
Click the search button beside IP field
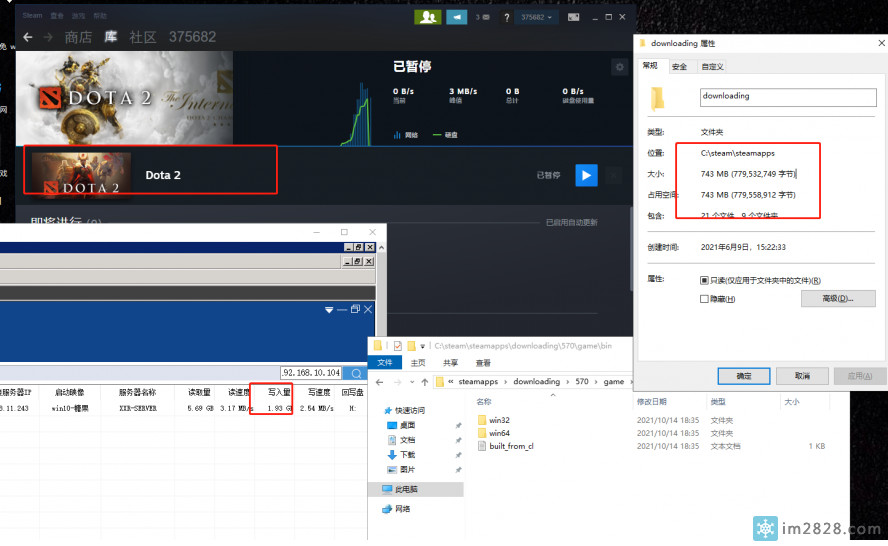coord(356,373)
